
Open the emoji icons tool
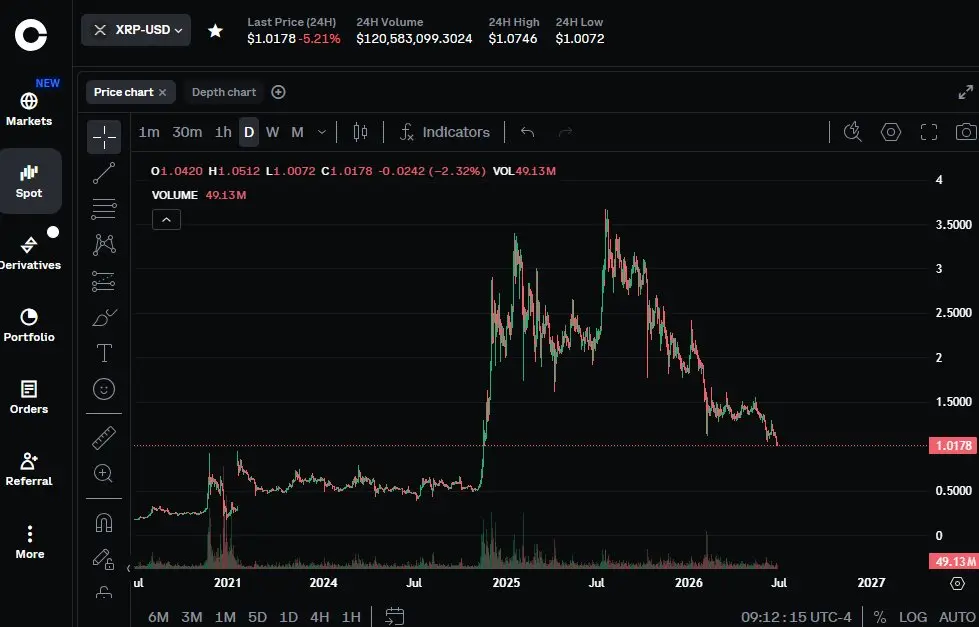tap(104, 389)
